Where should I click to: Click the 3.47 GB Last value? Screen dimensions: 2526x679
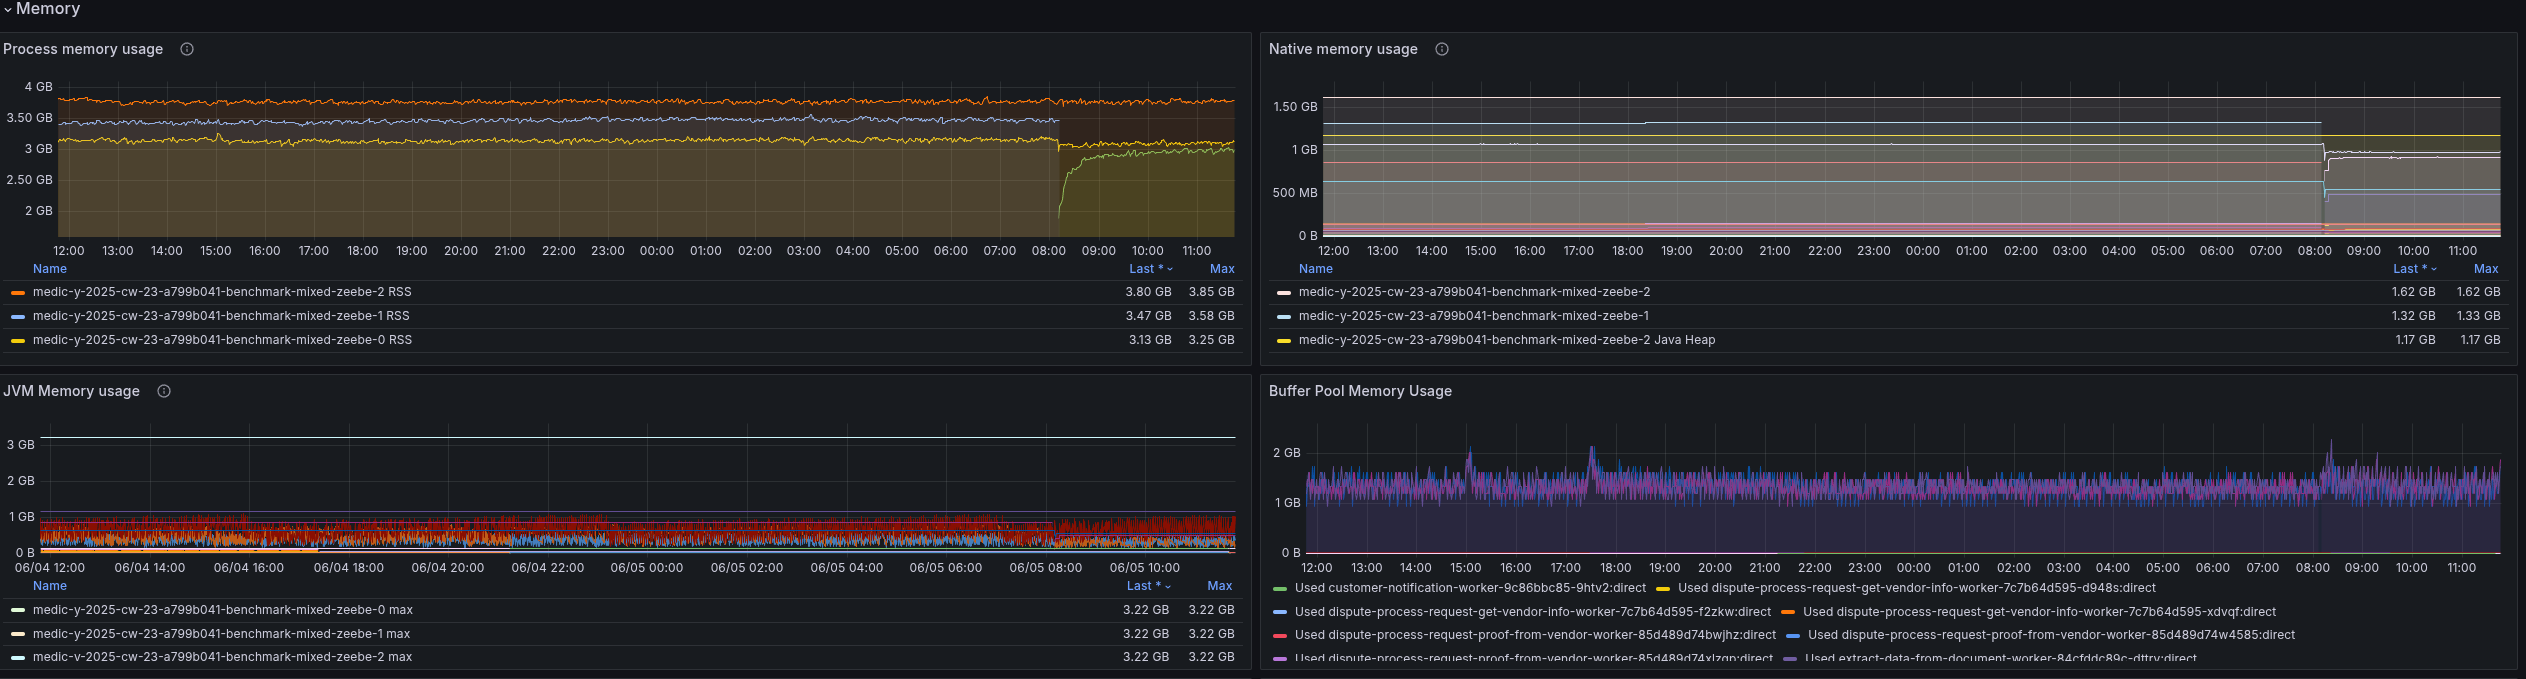[1148, 316]
